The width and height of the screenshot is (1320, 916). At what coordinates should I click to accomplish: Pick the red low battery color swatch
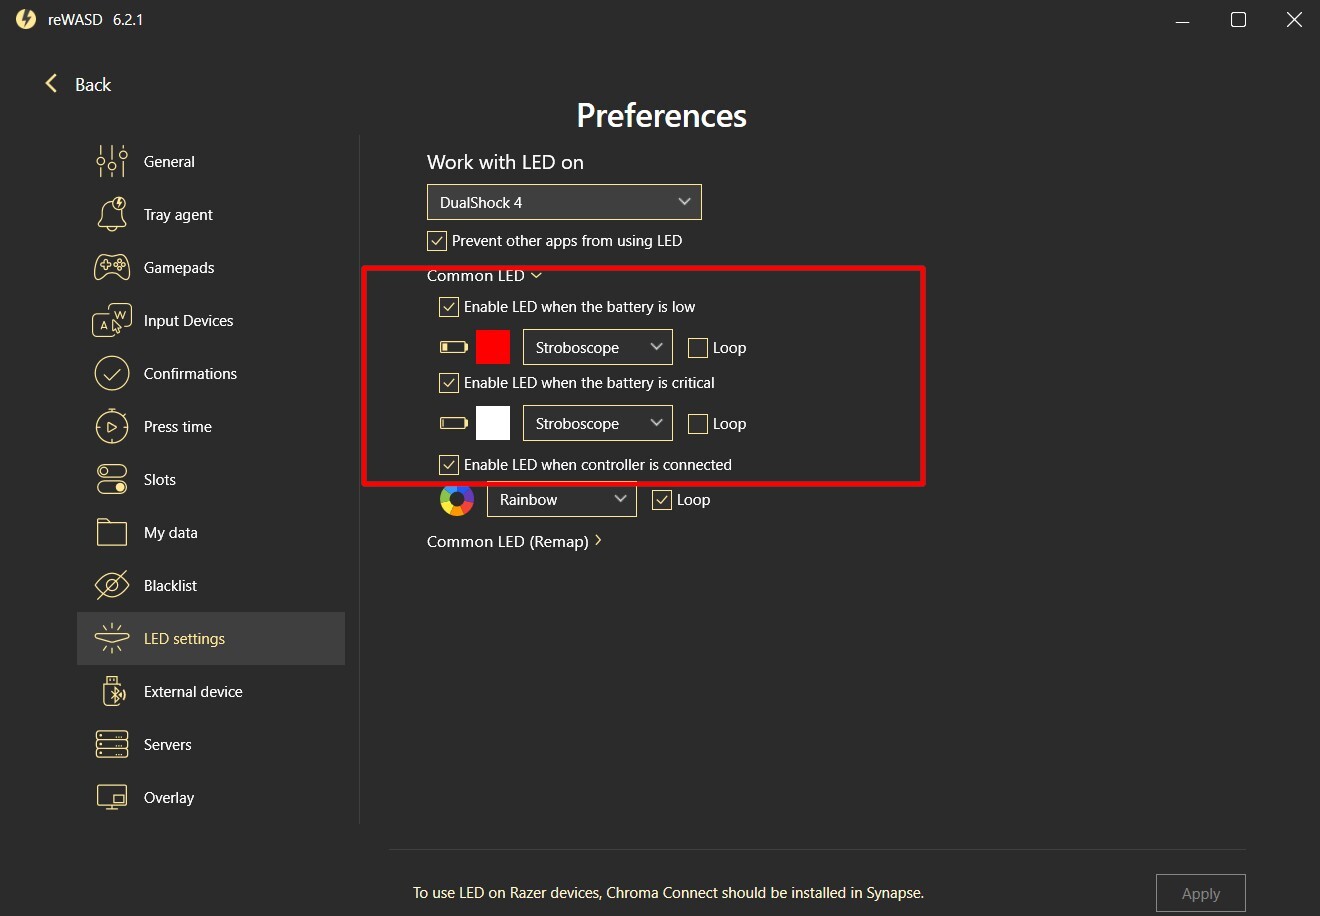(x=493, y=347)
